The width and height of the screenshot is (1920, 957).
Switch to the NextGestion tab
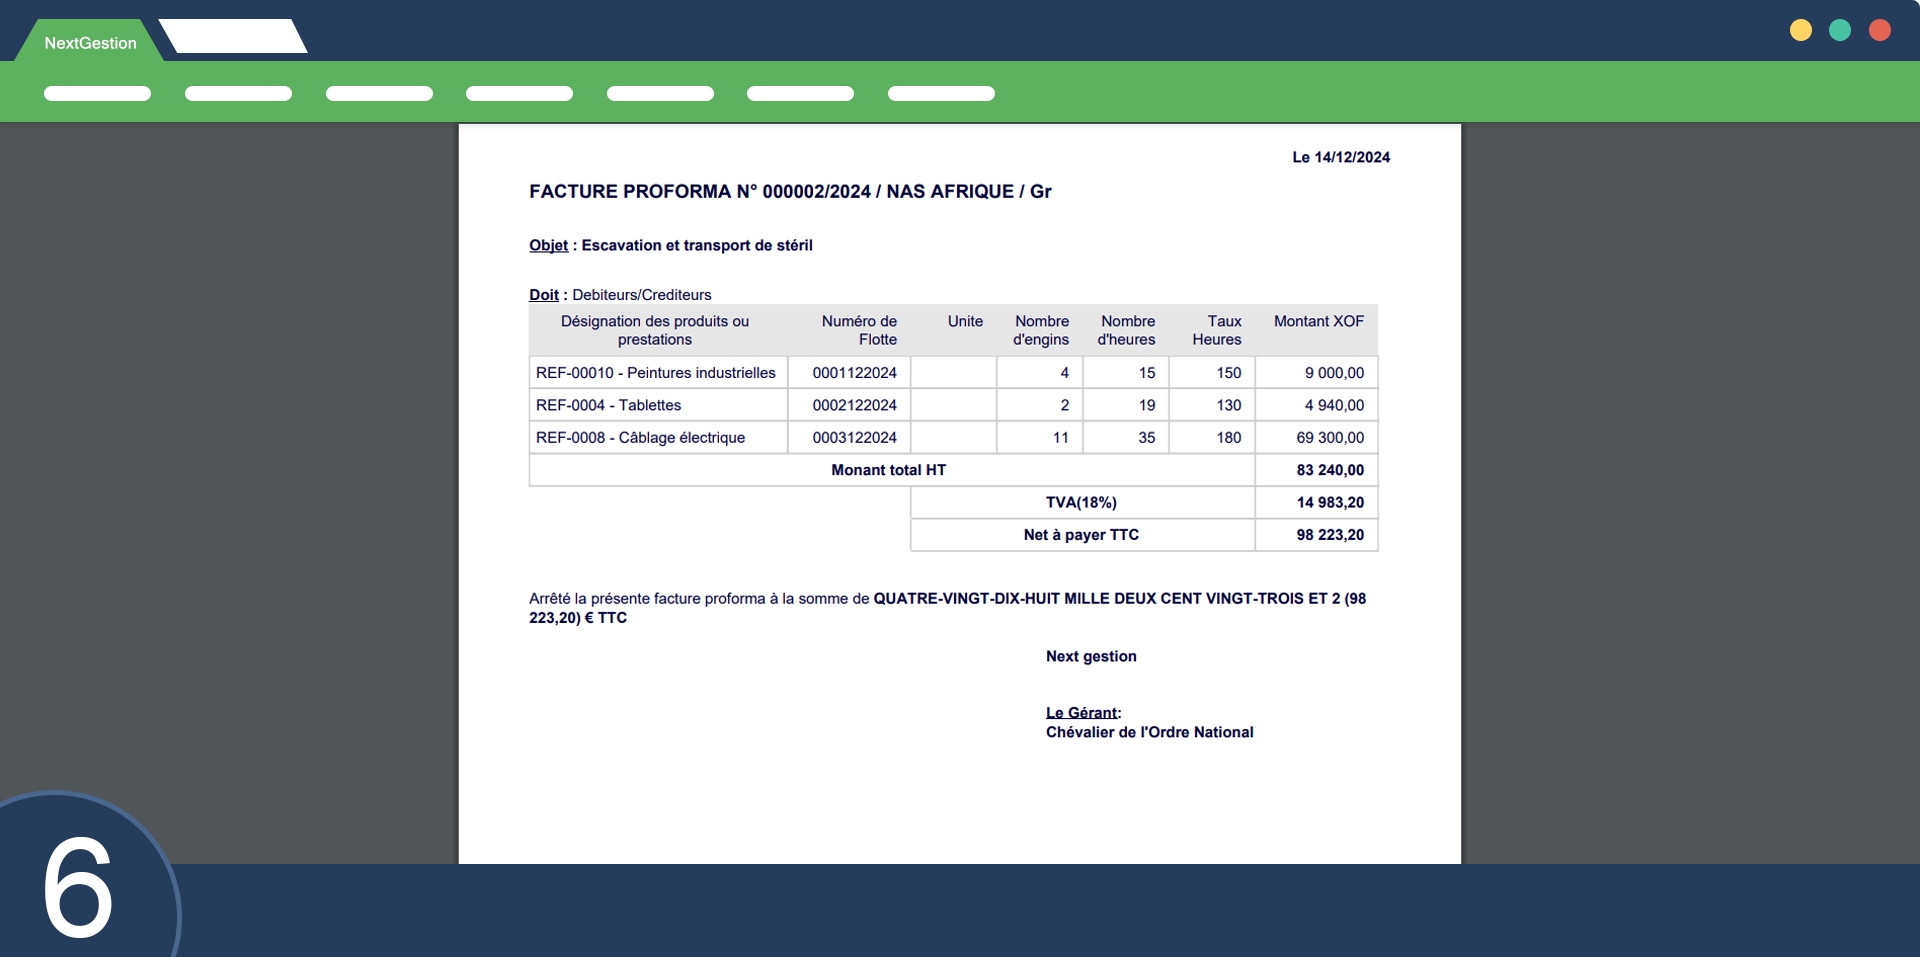(x=90, y=43)
